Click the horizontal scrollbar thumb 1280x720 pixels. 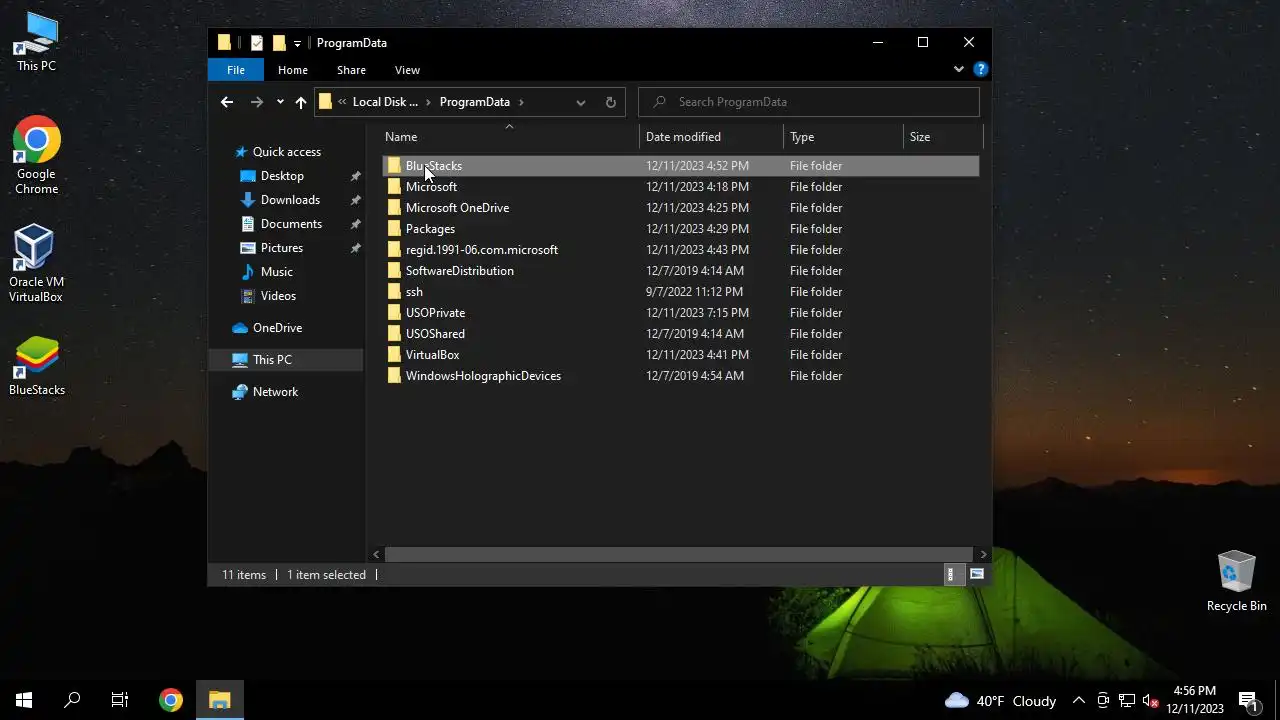[x=679, y=554]
